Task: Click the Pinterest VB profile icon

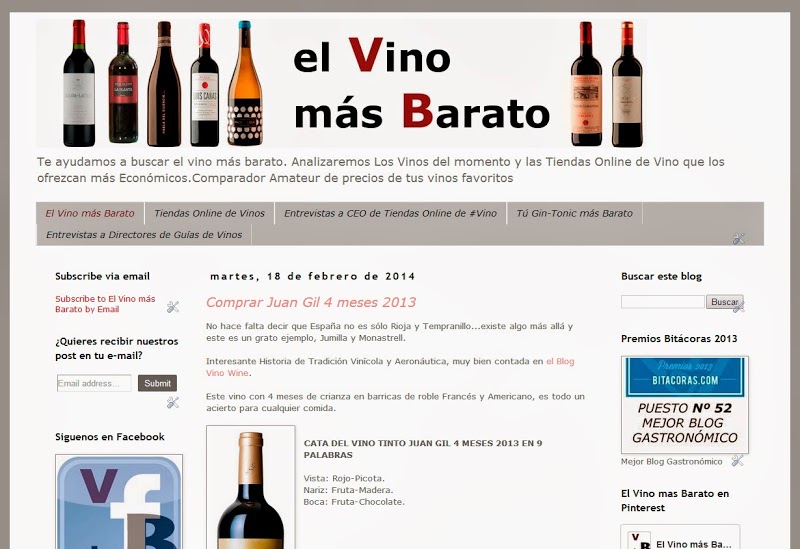Action: pos(638,540)
